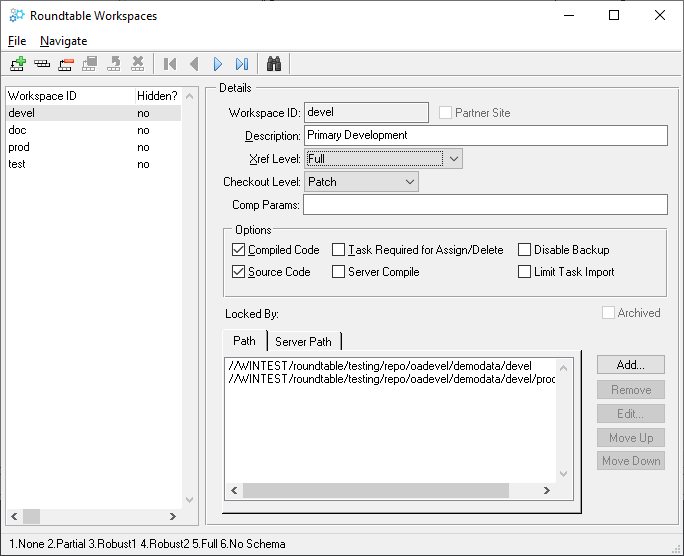Screen dimensions: 684x556
Task: Click the hidden value 'no' for prod
Action: [143, 147]
